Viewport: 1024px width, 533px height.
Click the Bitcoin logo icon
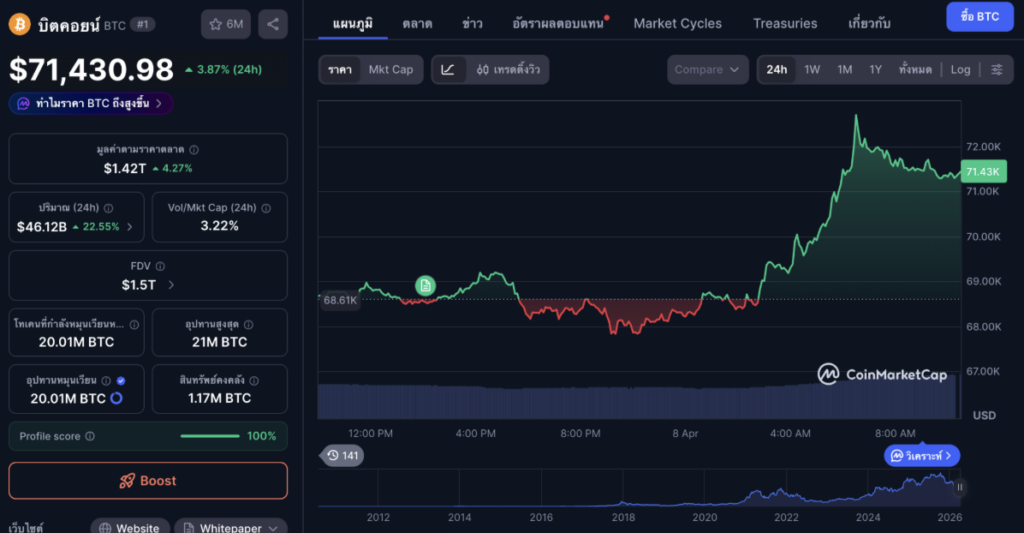click(19, 23)
